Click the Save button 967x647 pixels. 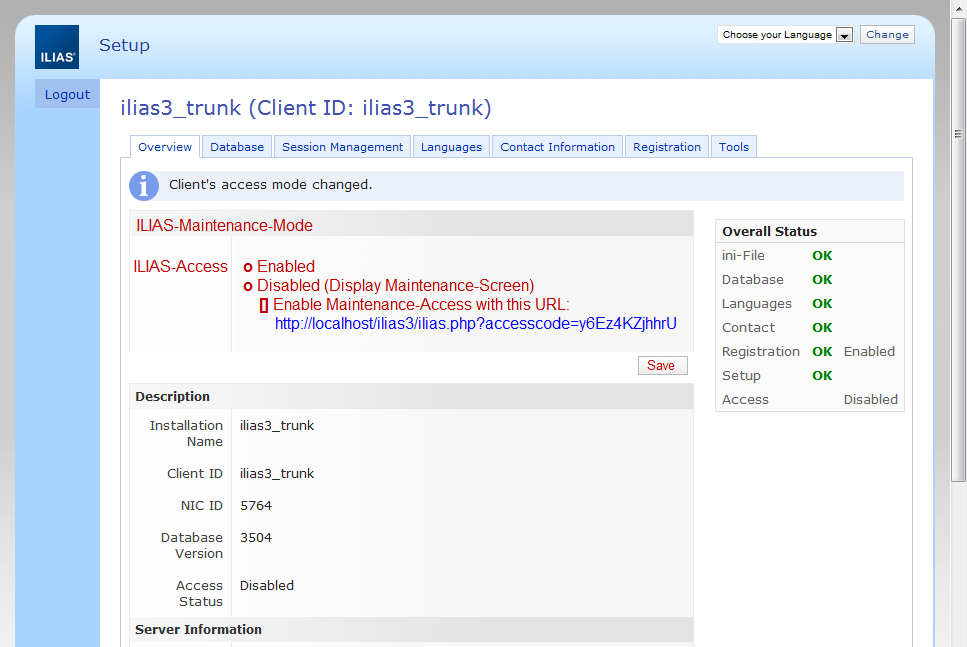tap(662, 366)
